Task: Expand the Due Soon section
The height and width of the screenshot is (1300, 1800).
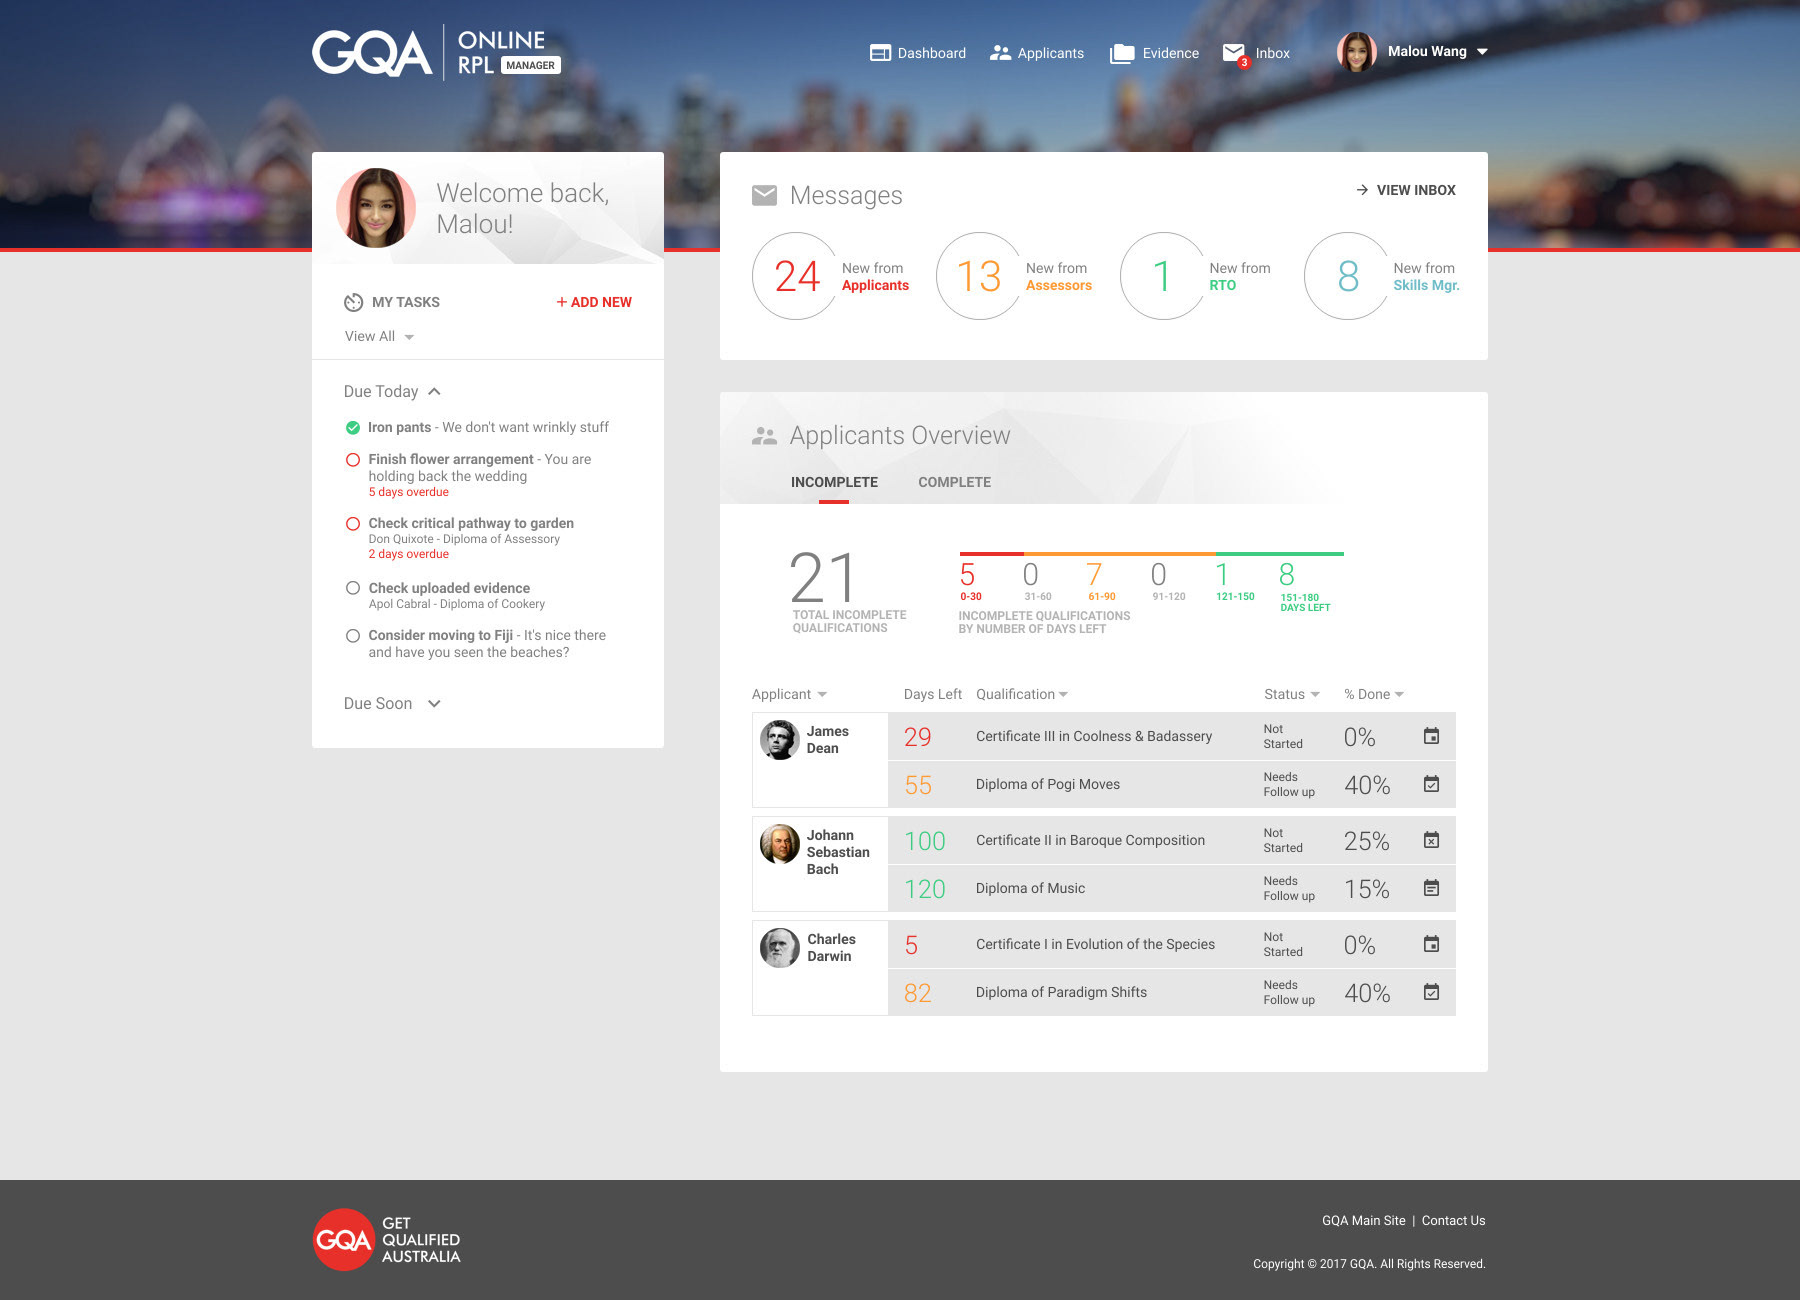Action: click(392, 703)
